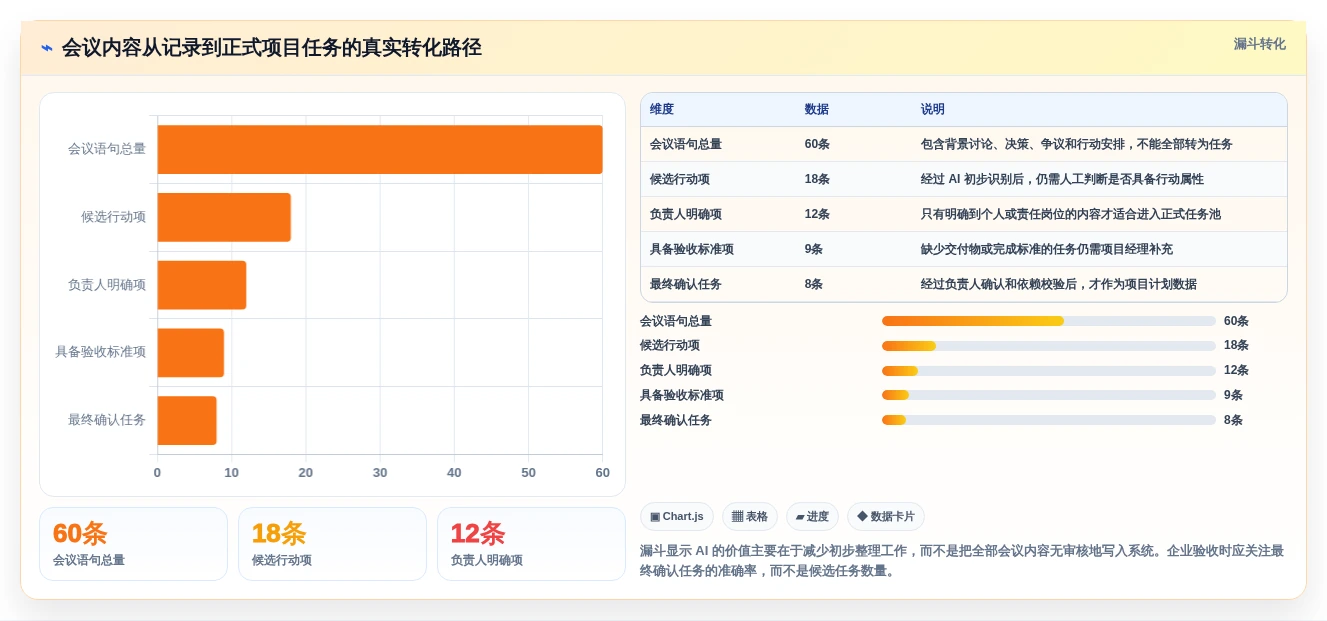The height and width of the screenshot is (621, 1327).
Task: Click the 具备验收标准项 progress bar
Action: [1049, 395]
